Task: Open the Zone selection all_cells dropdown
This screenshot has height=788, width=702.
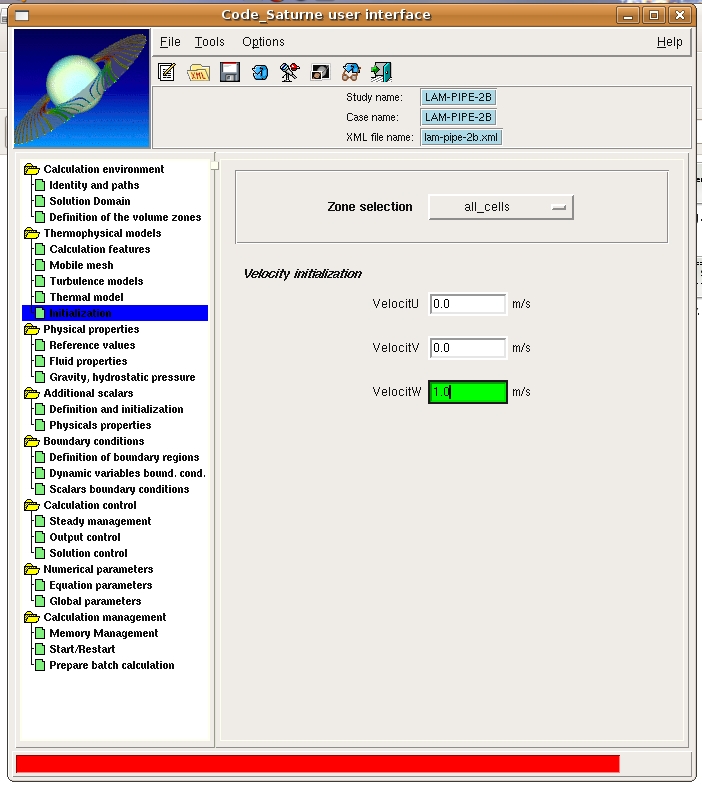Action: 500,207
